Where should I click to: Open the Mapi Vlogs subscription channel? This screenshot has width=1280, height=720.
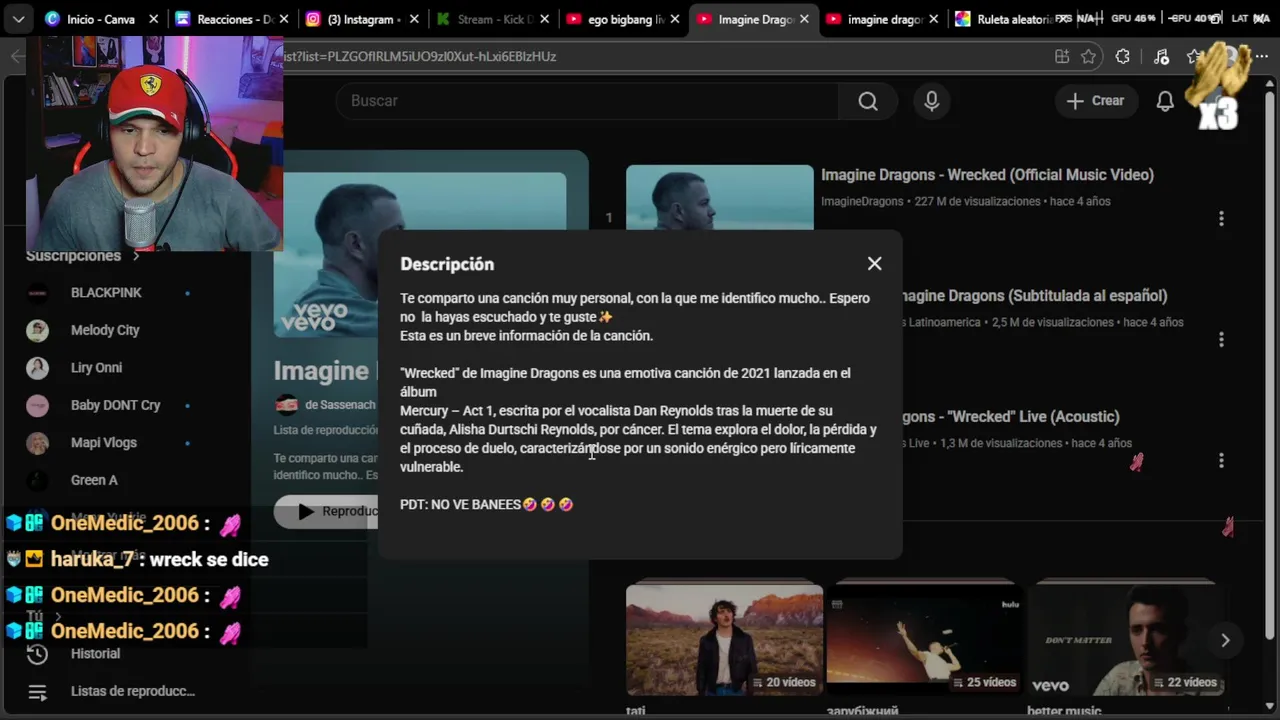(104, 443)
